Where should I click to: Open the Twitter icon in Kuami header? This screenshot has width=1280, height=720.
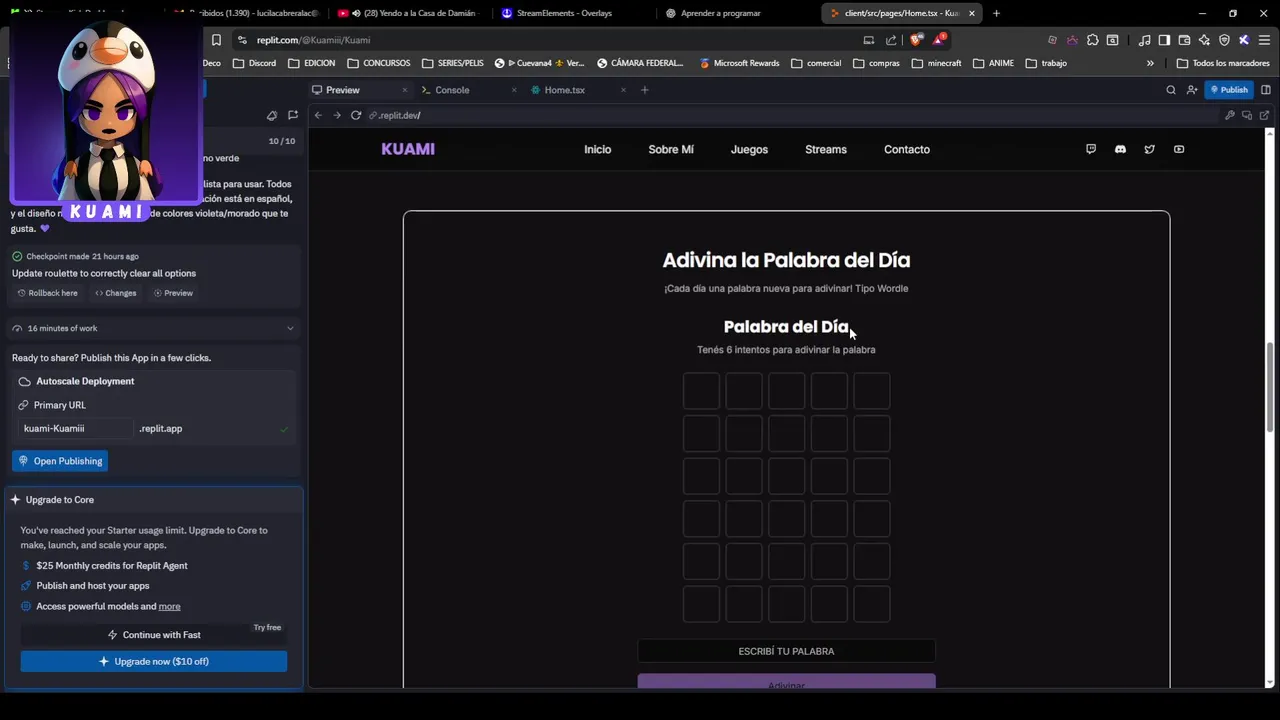1149,149
